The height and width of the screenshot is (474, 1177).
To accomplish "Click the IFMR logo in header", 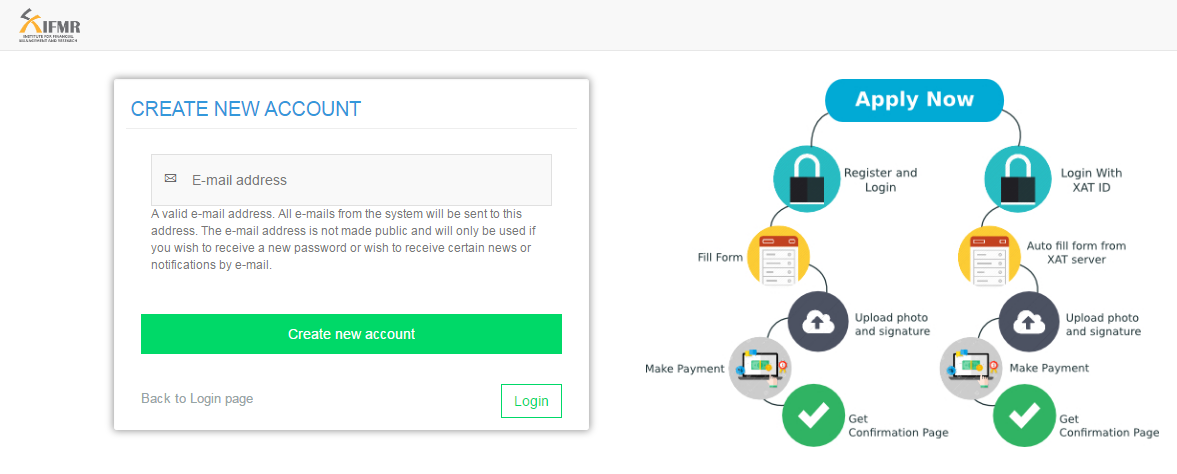I will pyautogui.click(x=50, y=26).
